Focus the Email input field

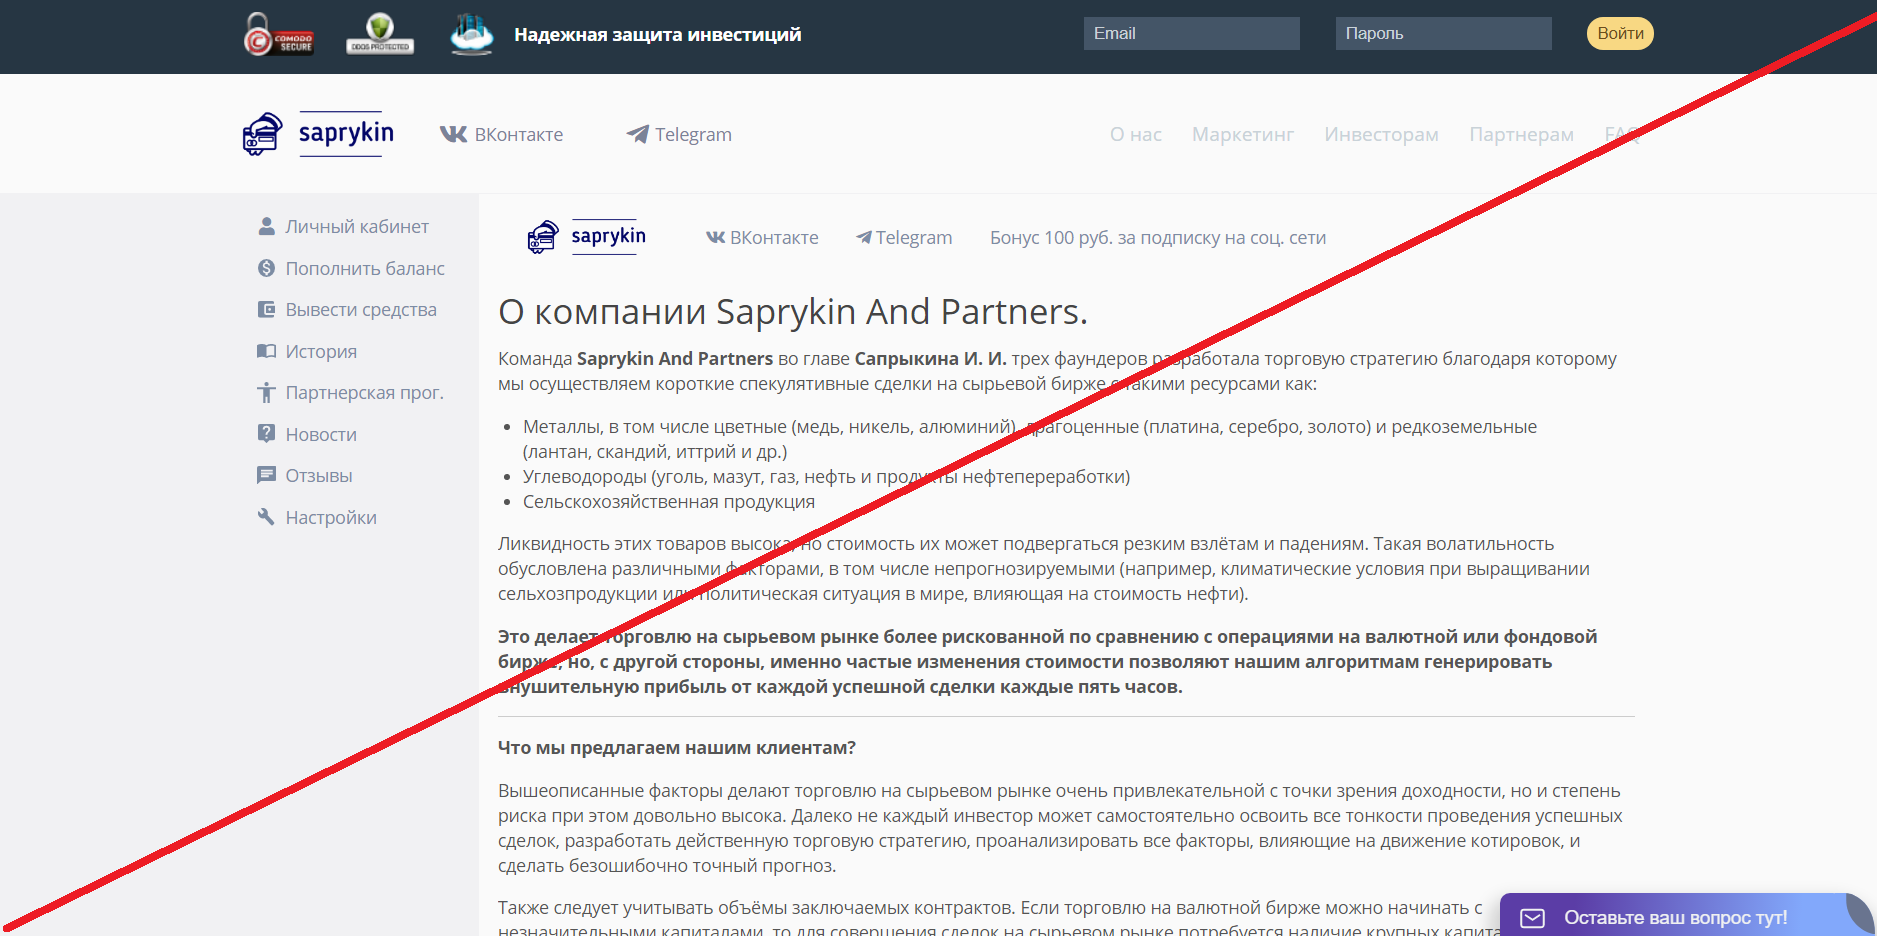[1192, 33]
